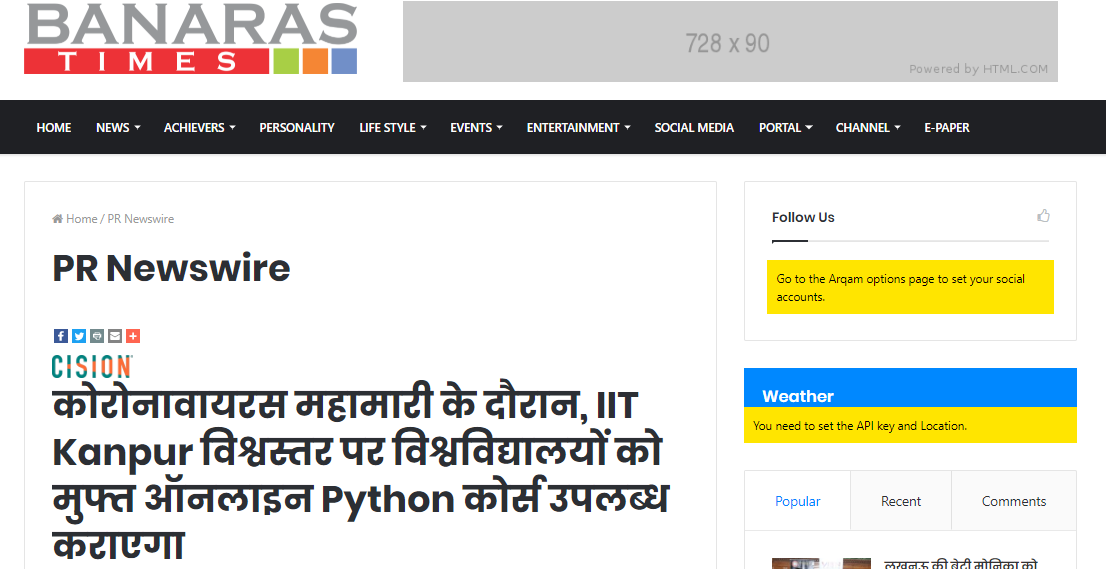This screenshot has height=569, width=1106.
Task: Click the Twitter share icon
Action: pyautogui.click(x=79, y=336)
